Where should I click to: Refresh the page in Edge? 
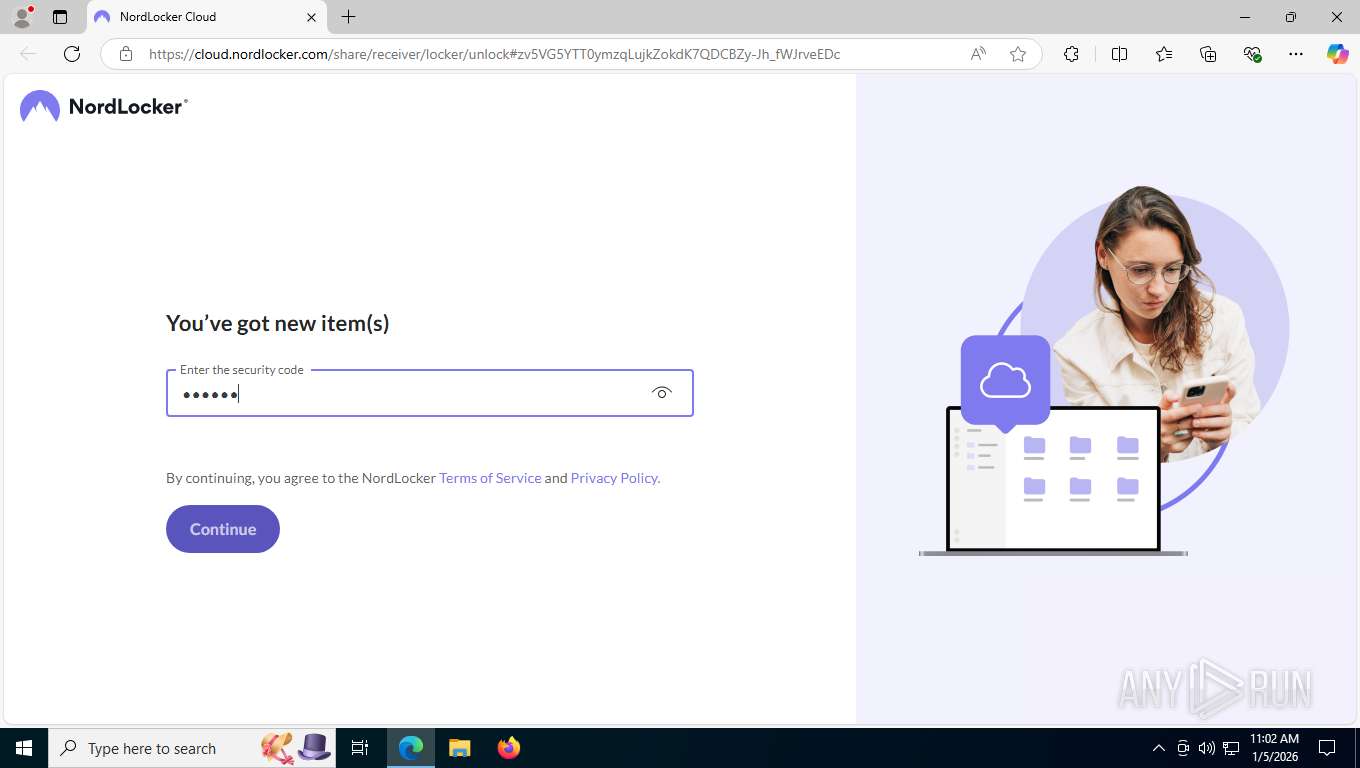pos(72,54)
